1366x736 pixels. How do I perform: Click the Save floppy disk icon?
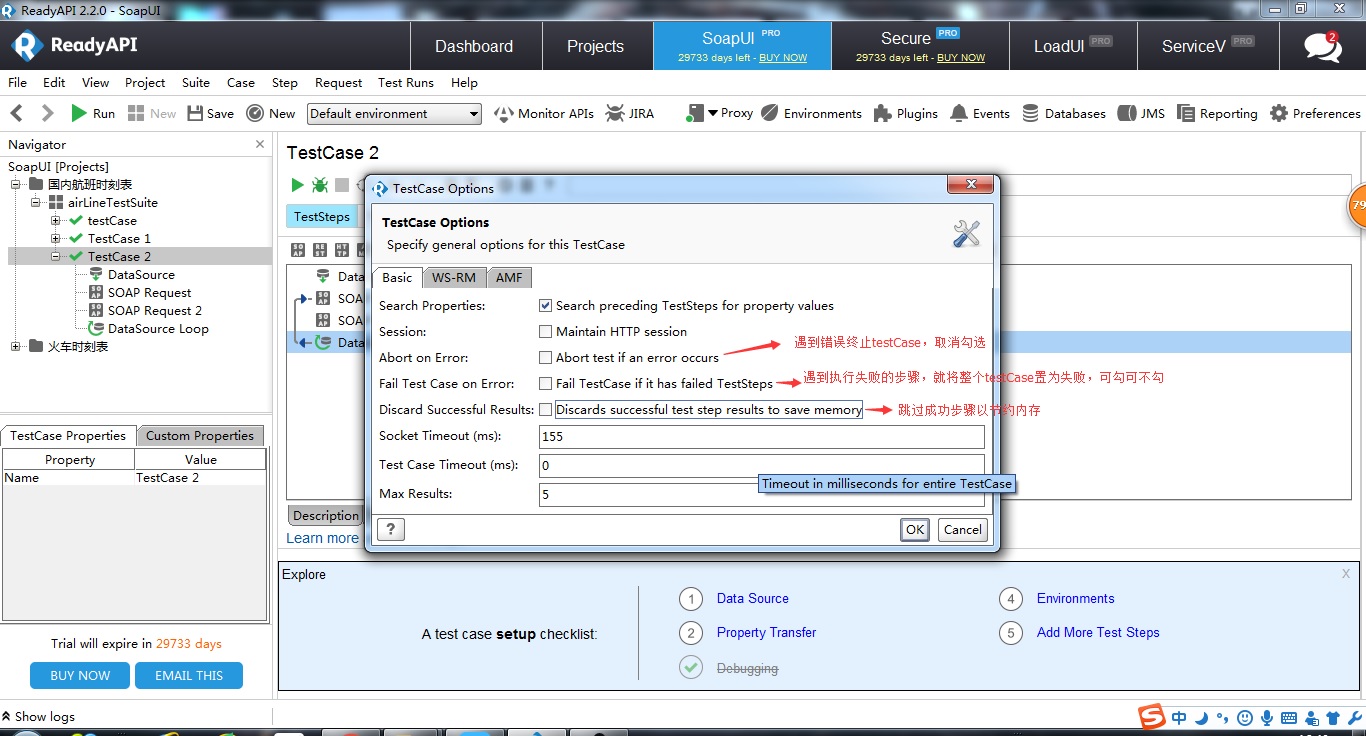point(195,114)
